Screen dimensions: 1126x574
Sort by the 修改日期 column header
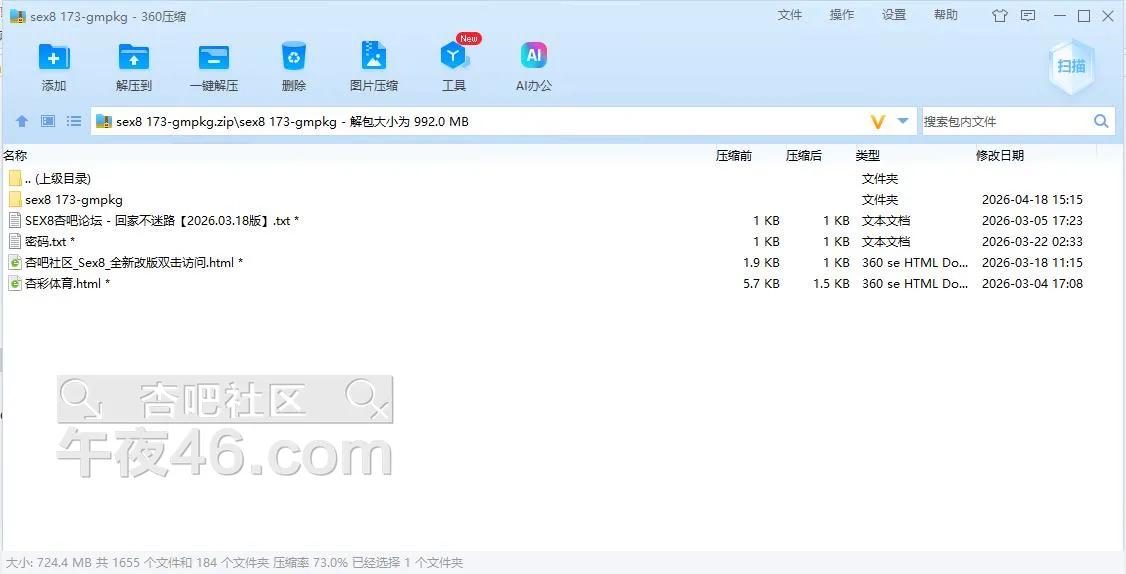pyautogui.click(x=999, y=155)
